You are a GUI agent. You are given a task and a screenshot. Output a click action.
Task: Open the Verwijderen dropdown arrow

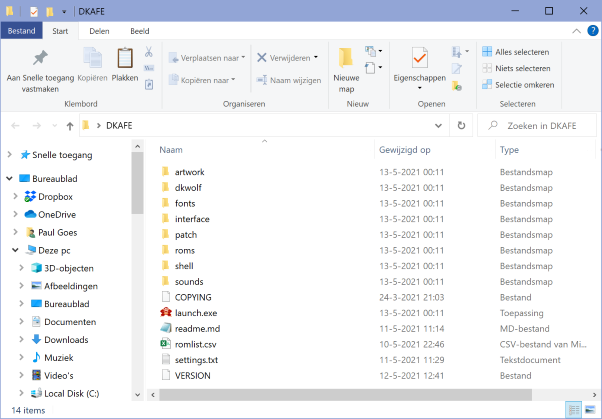tap(316, 58)
